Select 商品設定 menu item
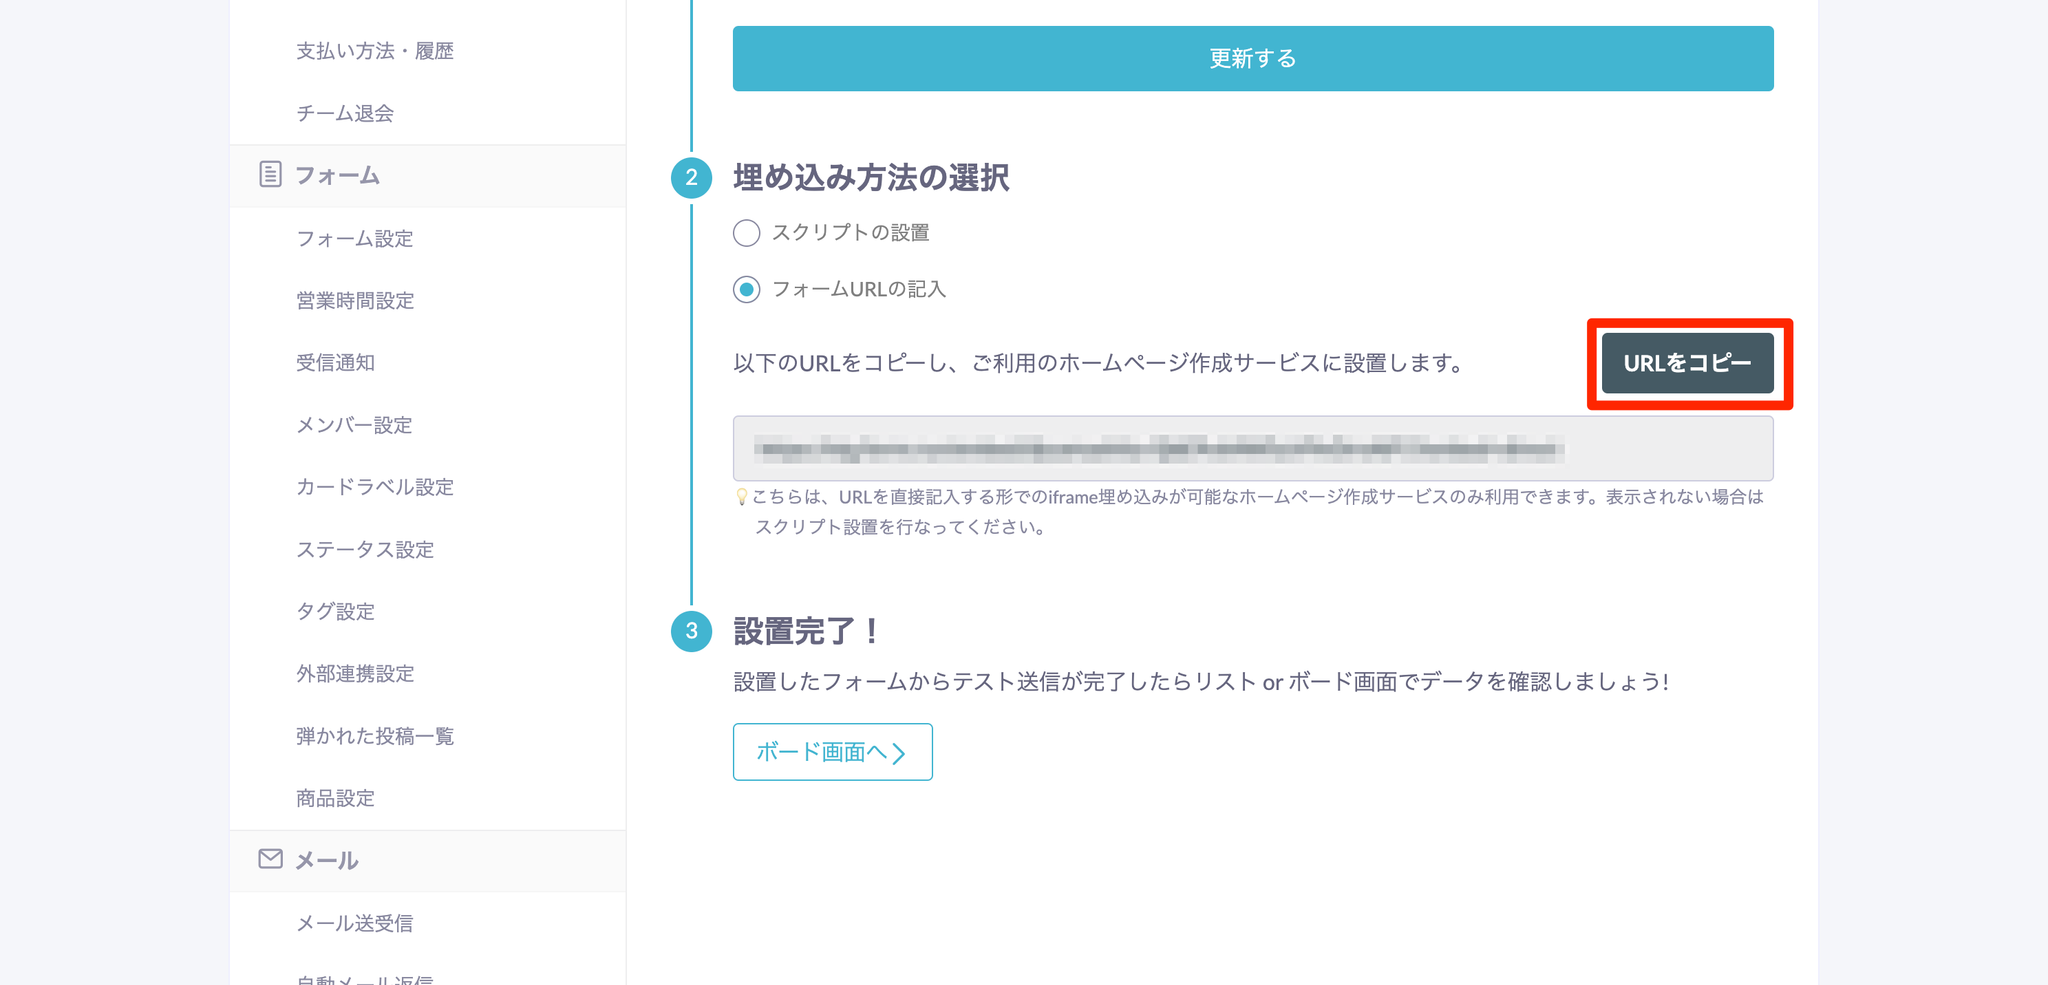The image size is (2048, 985). pyautogui.click(x=335, y=798)
